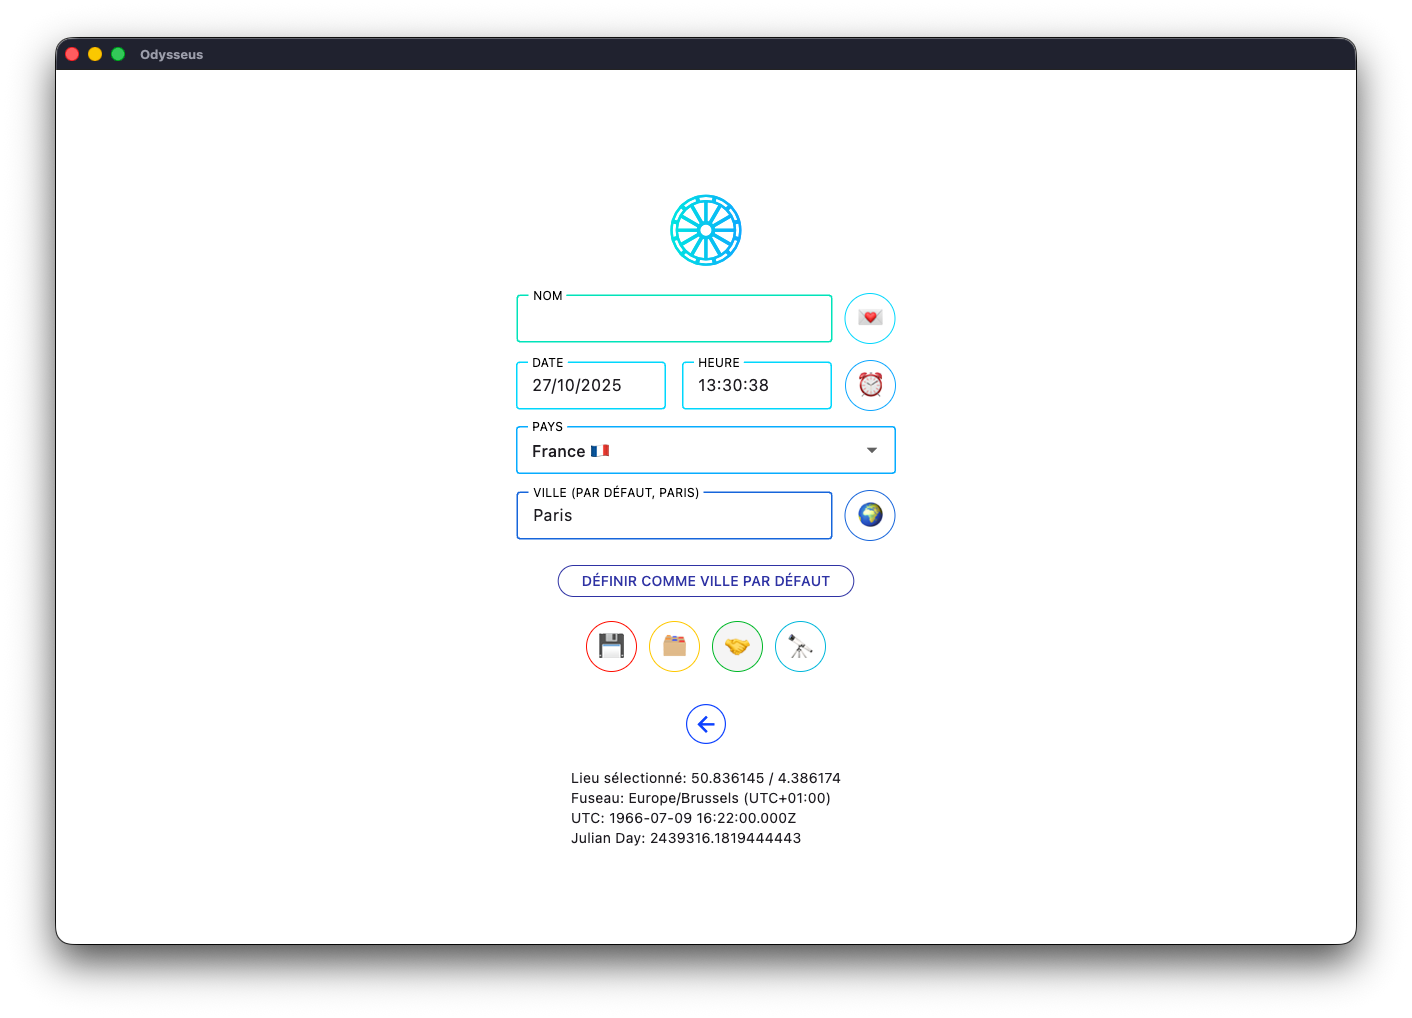The width and height of the screenshot is (1412, 1018).
Task: Go back using the blue arrow button
Action: click(705, 724)
